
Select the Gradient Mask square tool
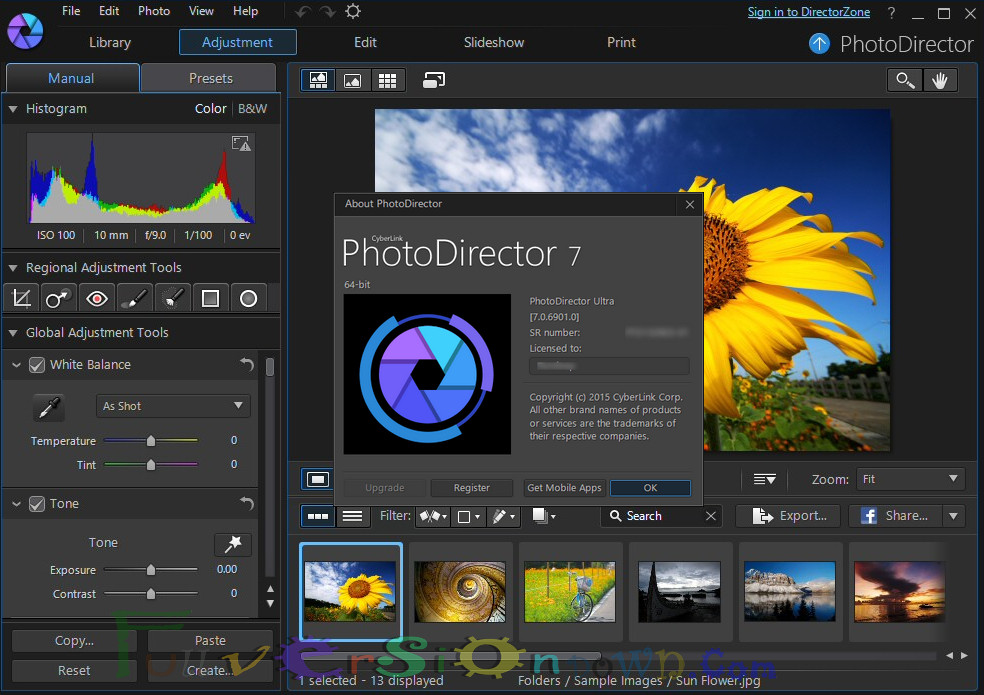click(210, 298)
